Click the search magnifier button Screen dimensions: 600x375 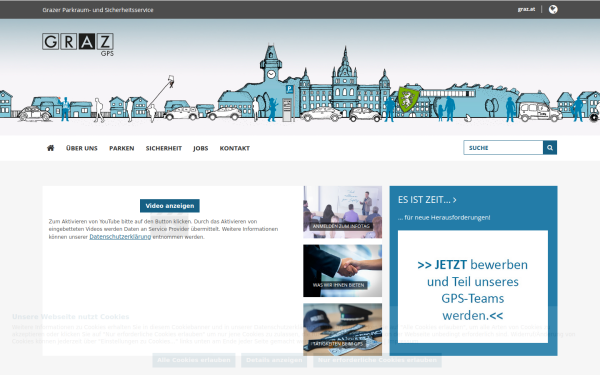point(550,148)
